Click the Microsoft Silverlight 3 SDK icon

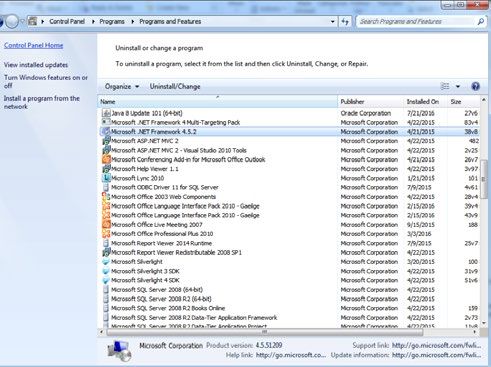[x=106, y=271]
